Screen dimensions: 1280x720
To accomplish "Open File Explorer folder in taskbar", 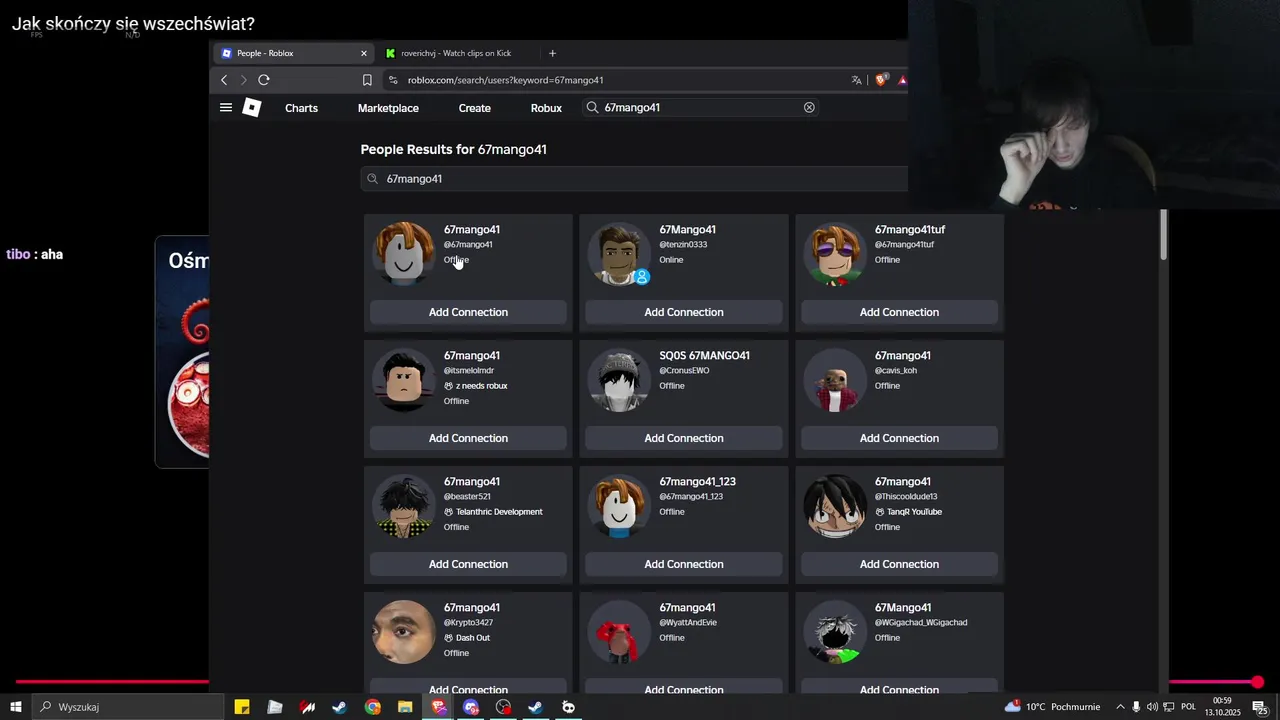I will pos(405,707).
